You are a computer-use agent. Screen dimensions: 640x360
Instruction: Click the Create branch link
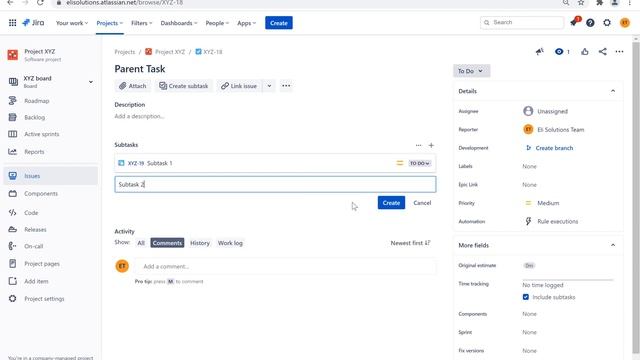[554, 148]
